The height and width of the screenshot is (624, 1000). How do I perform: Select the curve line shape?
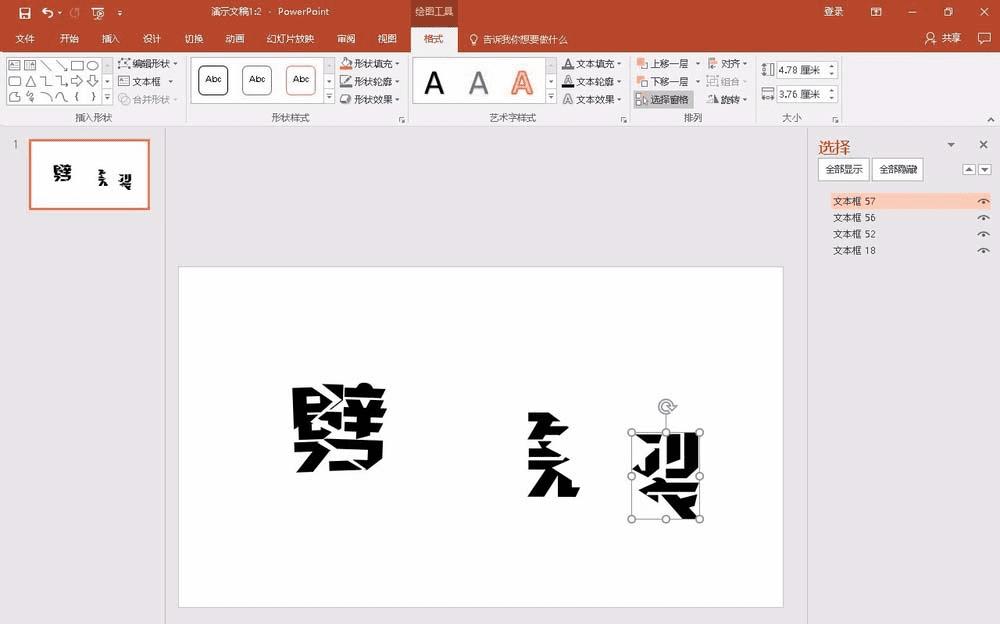coord(61,97)
